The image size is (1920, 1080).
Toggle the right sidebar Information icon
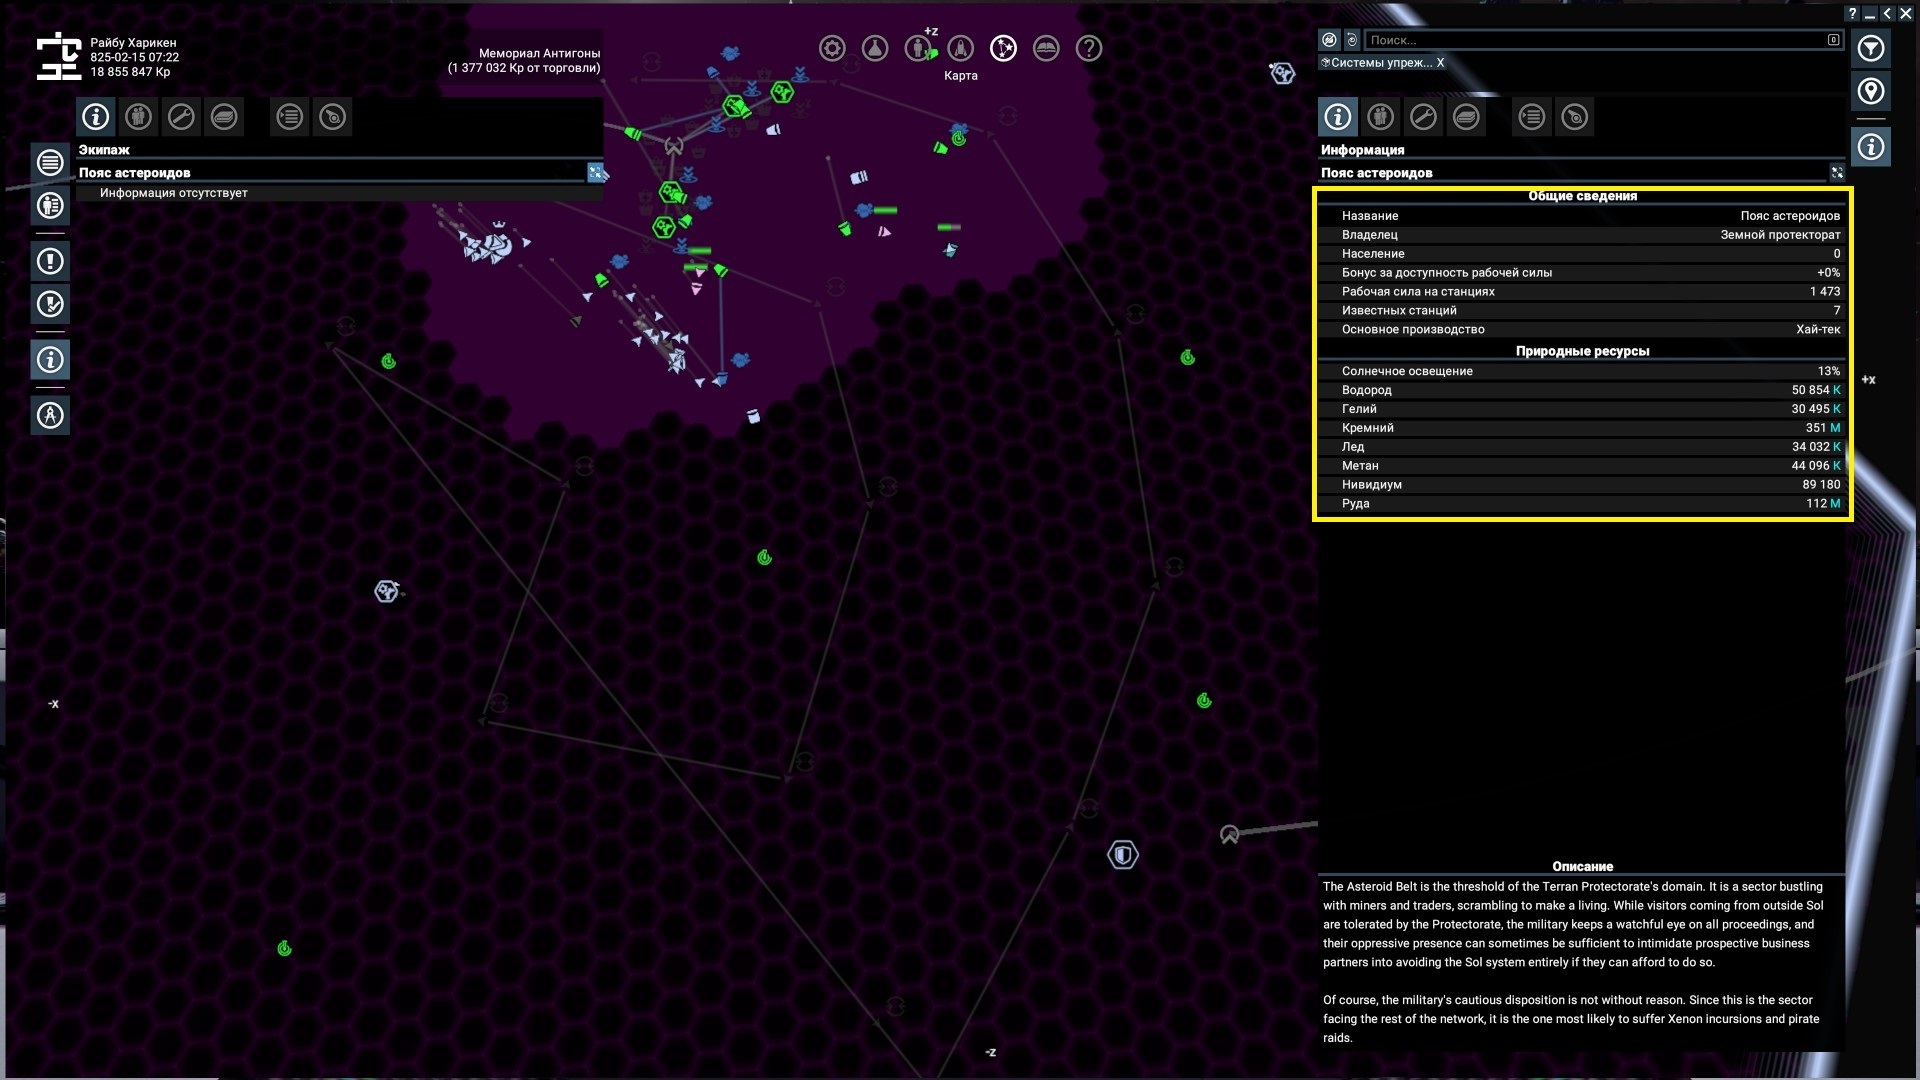click(x=1871, y=147)
